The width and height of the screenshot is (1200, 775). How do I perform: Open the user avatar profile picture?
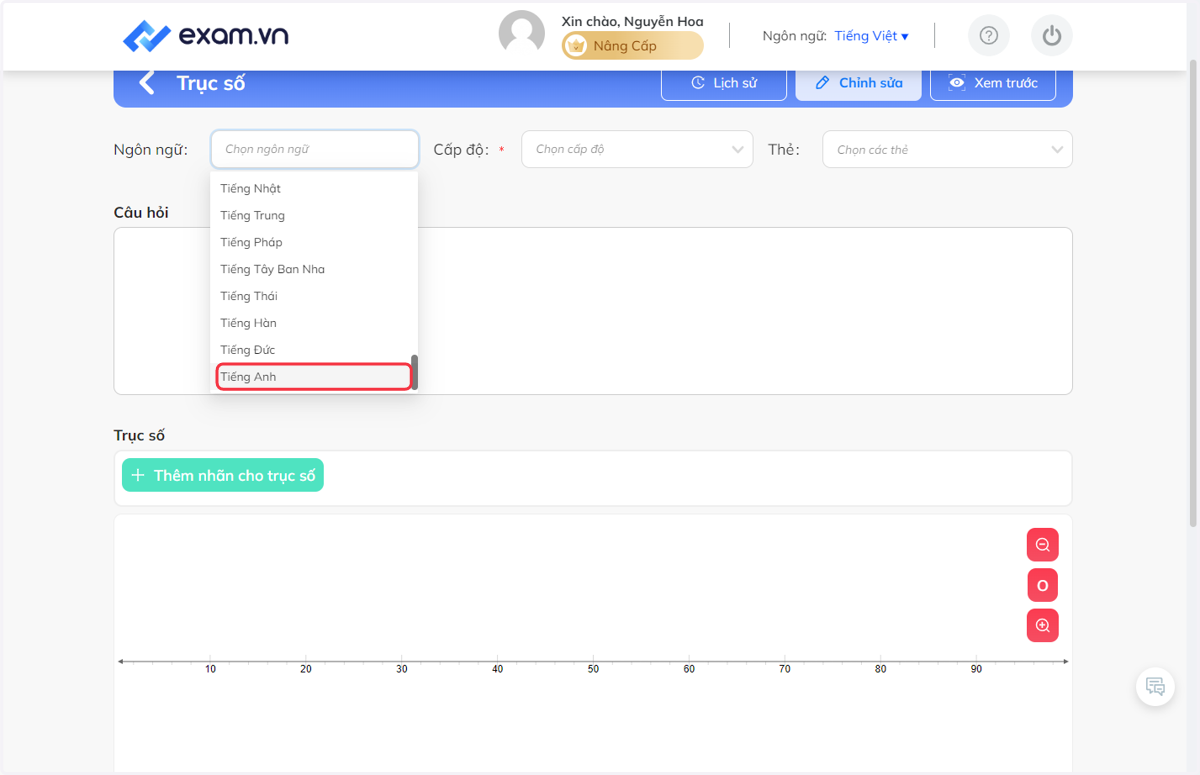pos(522,34)
